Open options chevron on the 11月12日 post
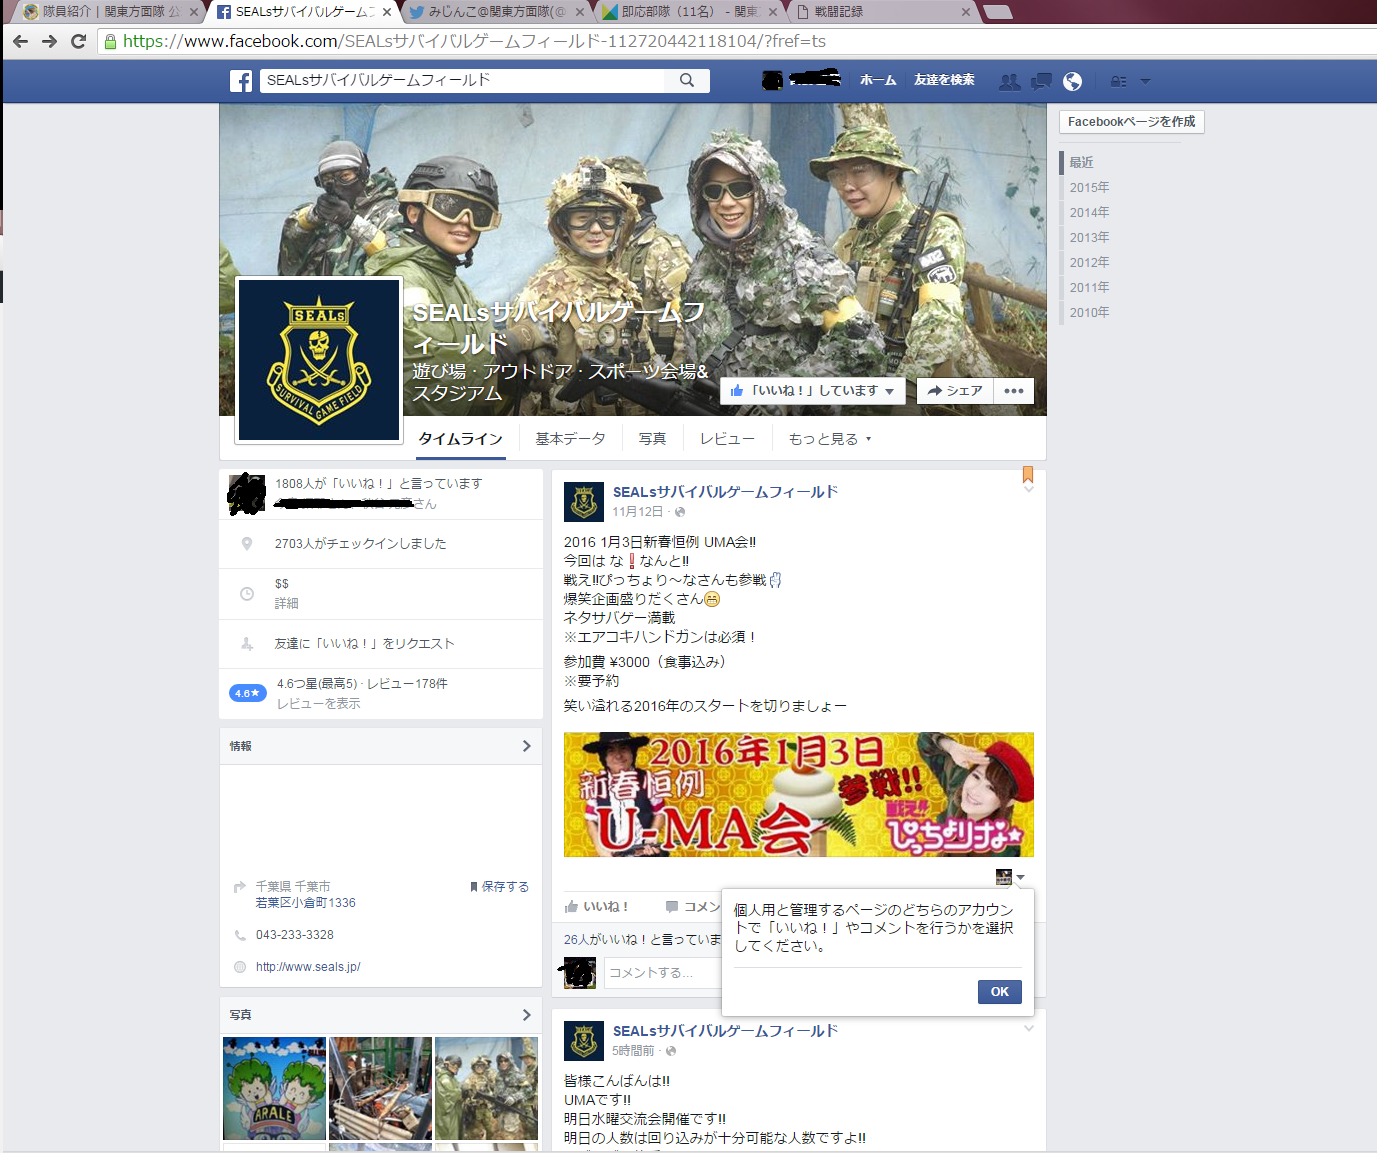The width and height of the screenshot is (1377, 1153). pyautogui.click(x=1028, y=490)
